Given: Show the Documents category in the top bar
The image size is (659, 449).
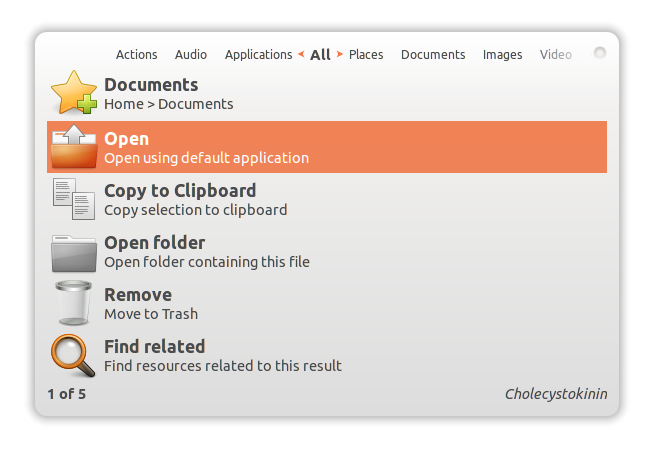Looking at the screenshot, I should [433, 55].
